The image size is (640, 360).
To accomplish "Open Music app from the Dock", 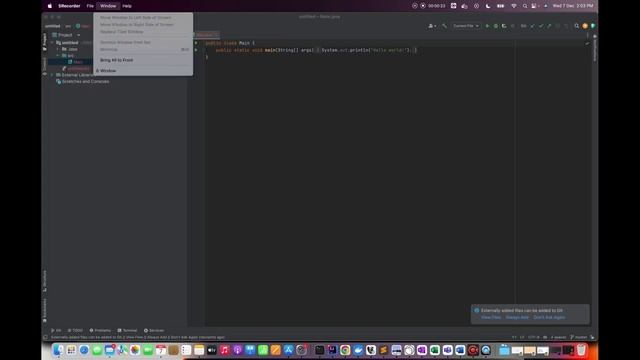I will click(x=224, y=350).
